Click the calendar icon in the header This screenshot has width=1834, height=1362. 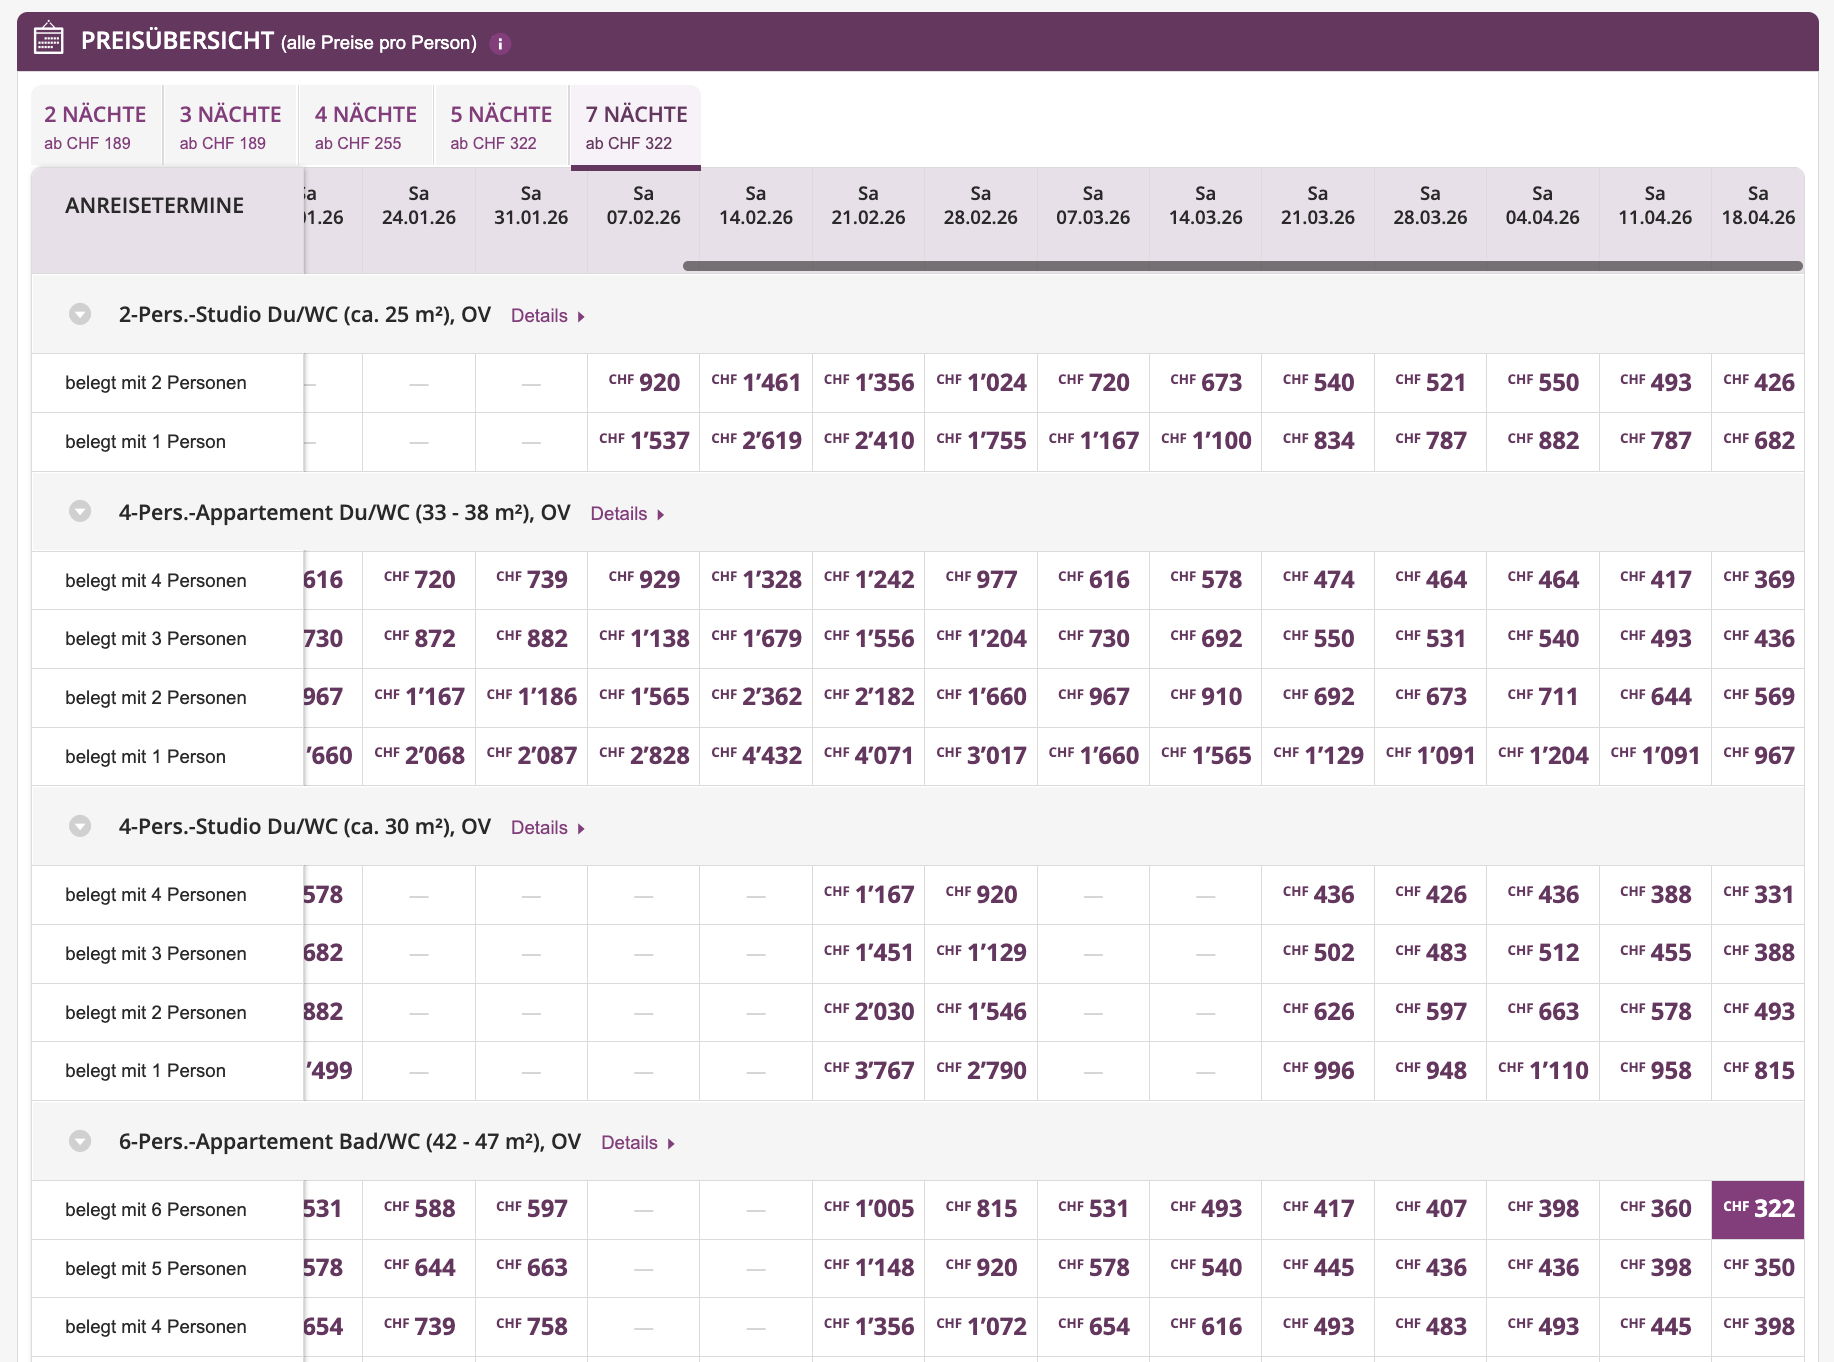[48, 41]
